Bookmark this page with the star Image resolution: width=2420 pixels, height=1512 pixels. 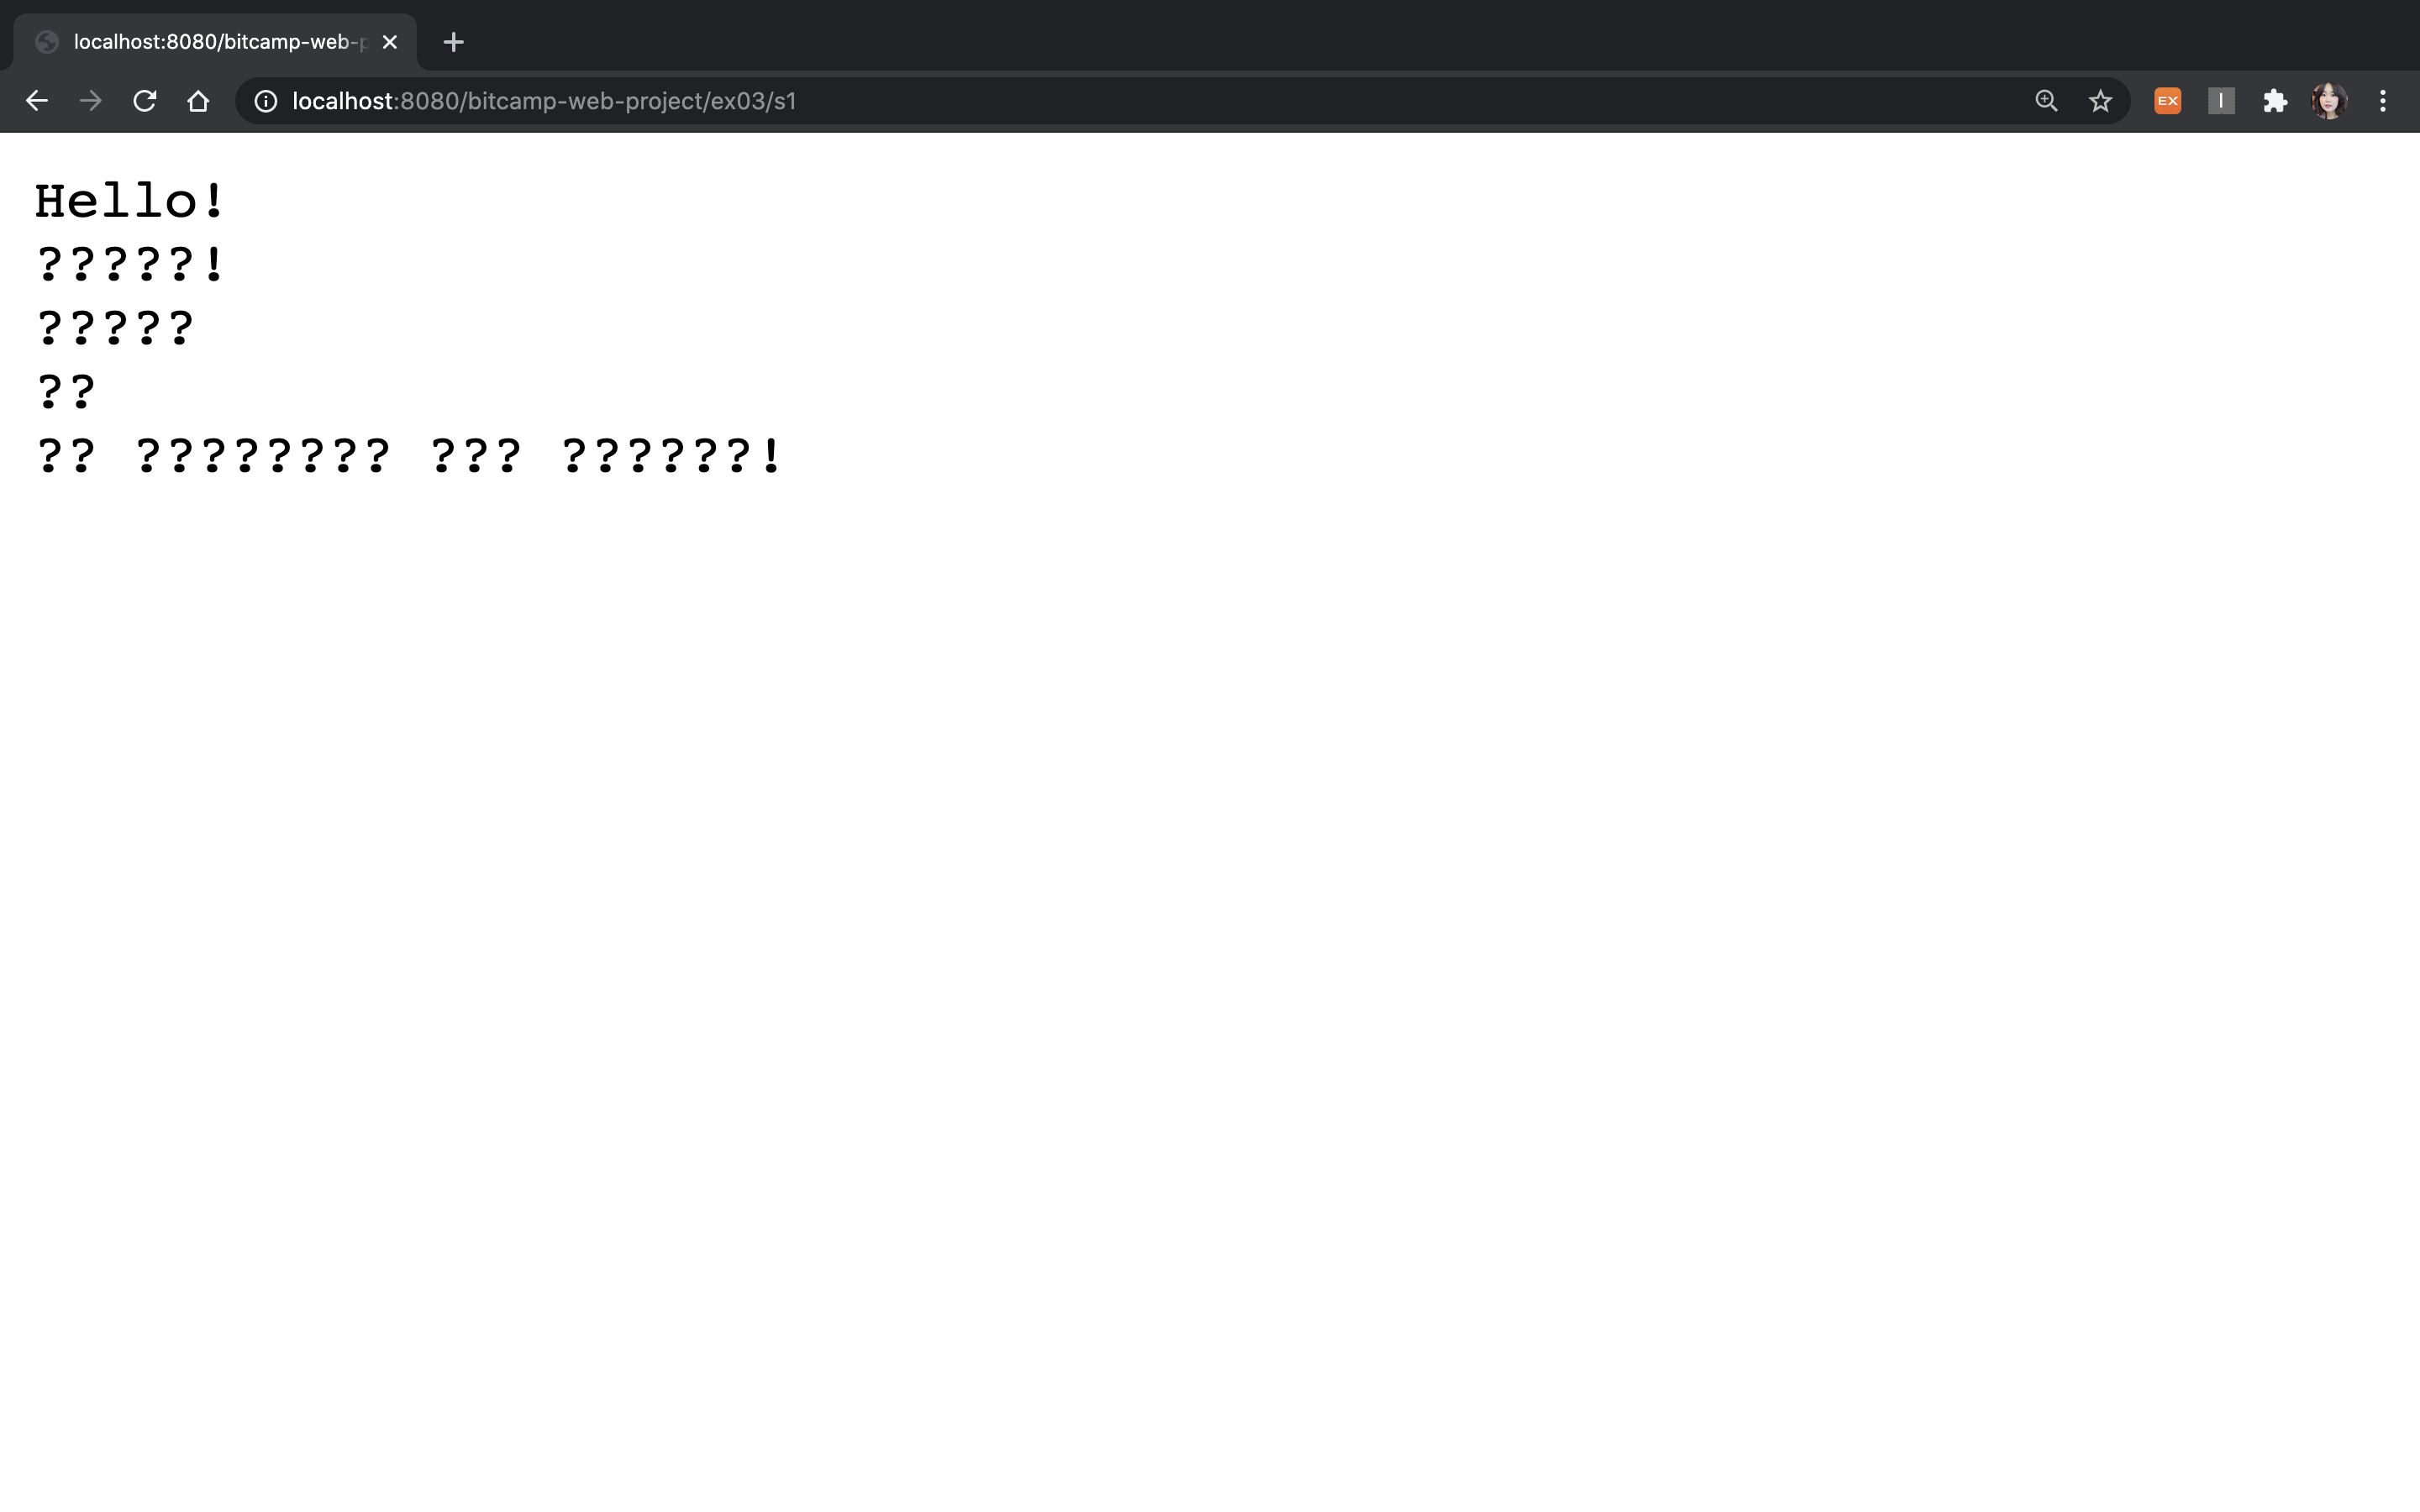click(2100, 101)
